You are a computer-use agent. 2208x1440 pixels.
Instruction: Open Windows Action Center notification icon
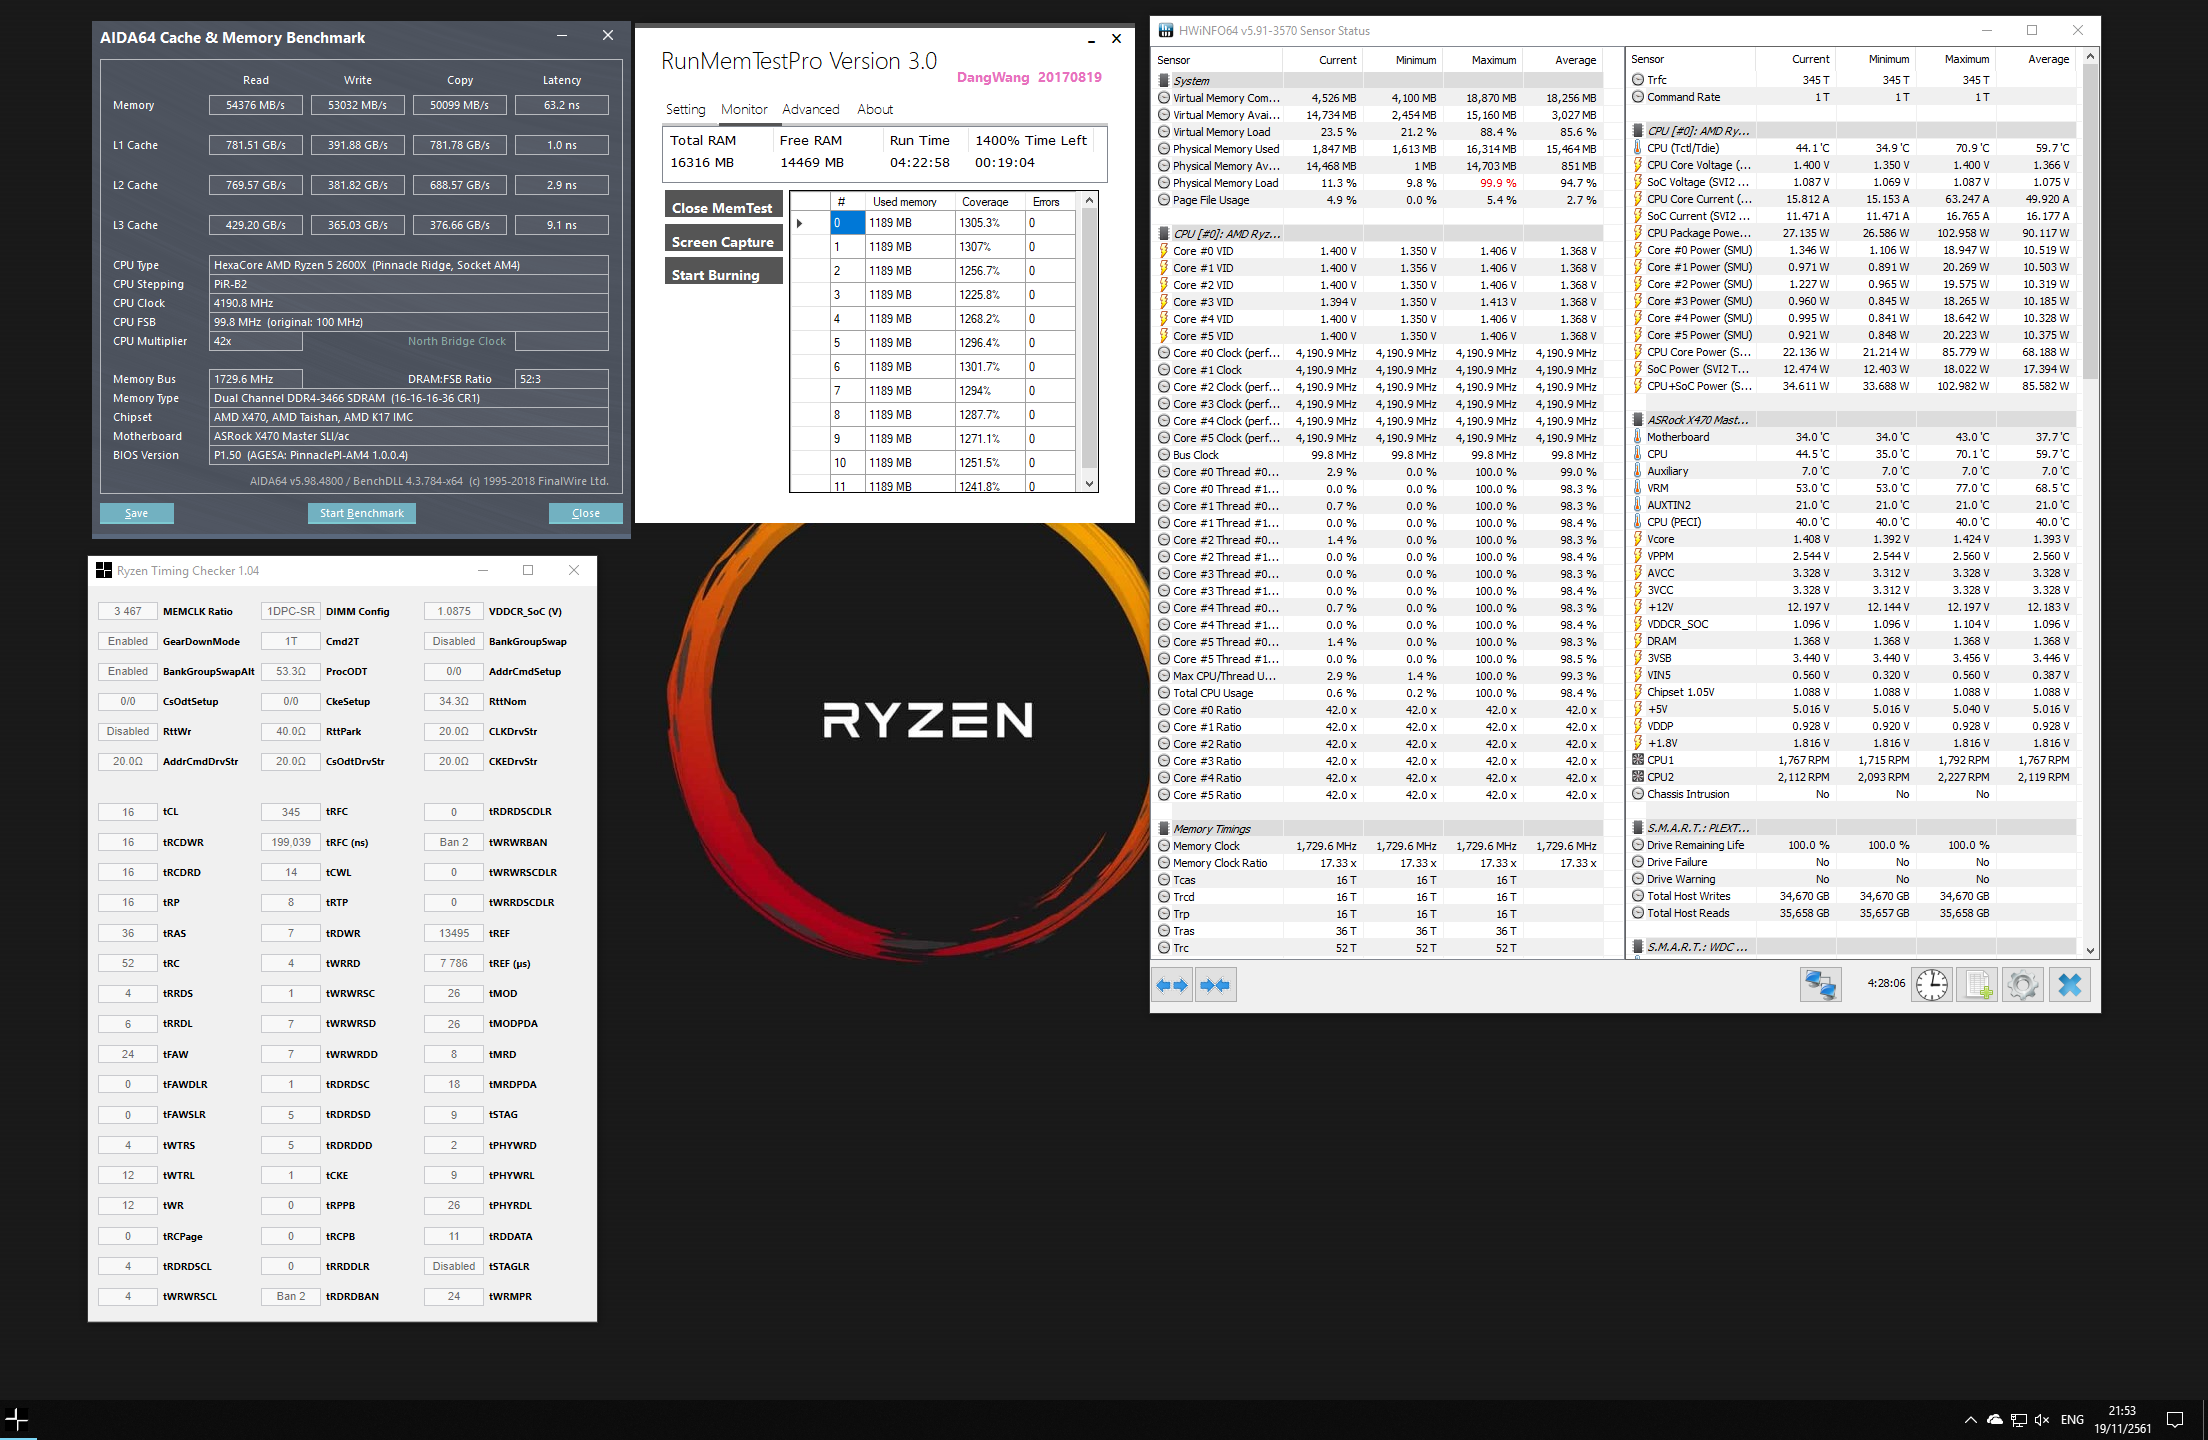click(x=2174, y=1420)
